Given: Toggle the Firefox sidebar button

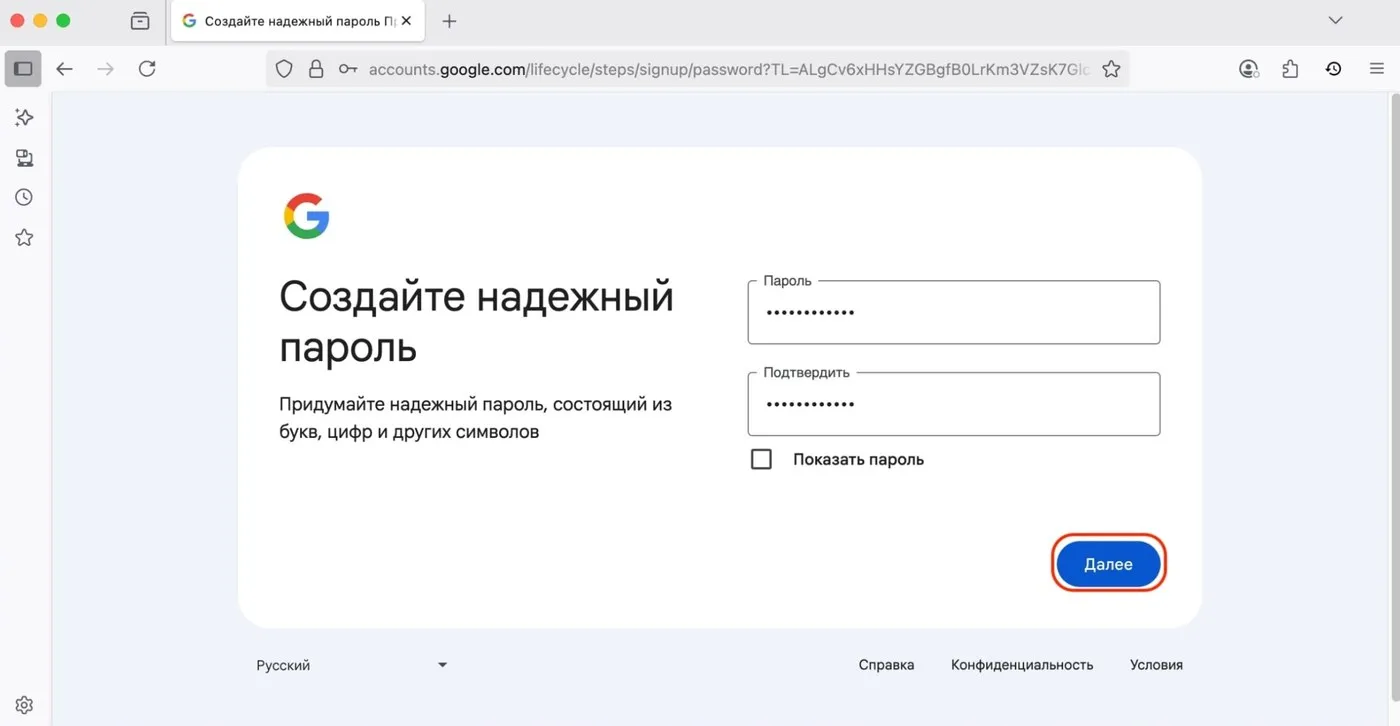Looking at the screenshot, I should click(x=23, y=69).
